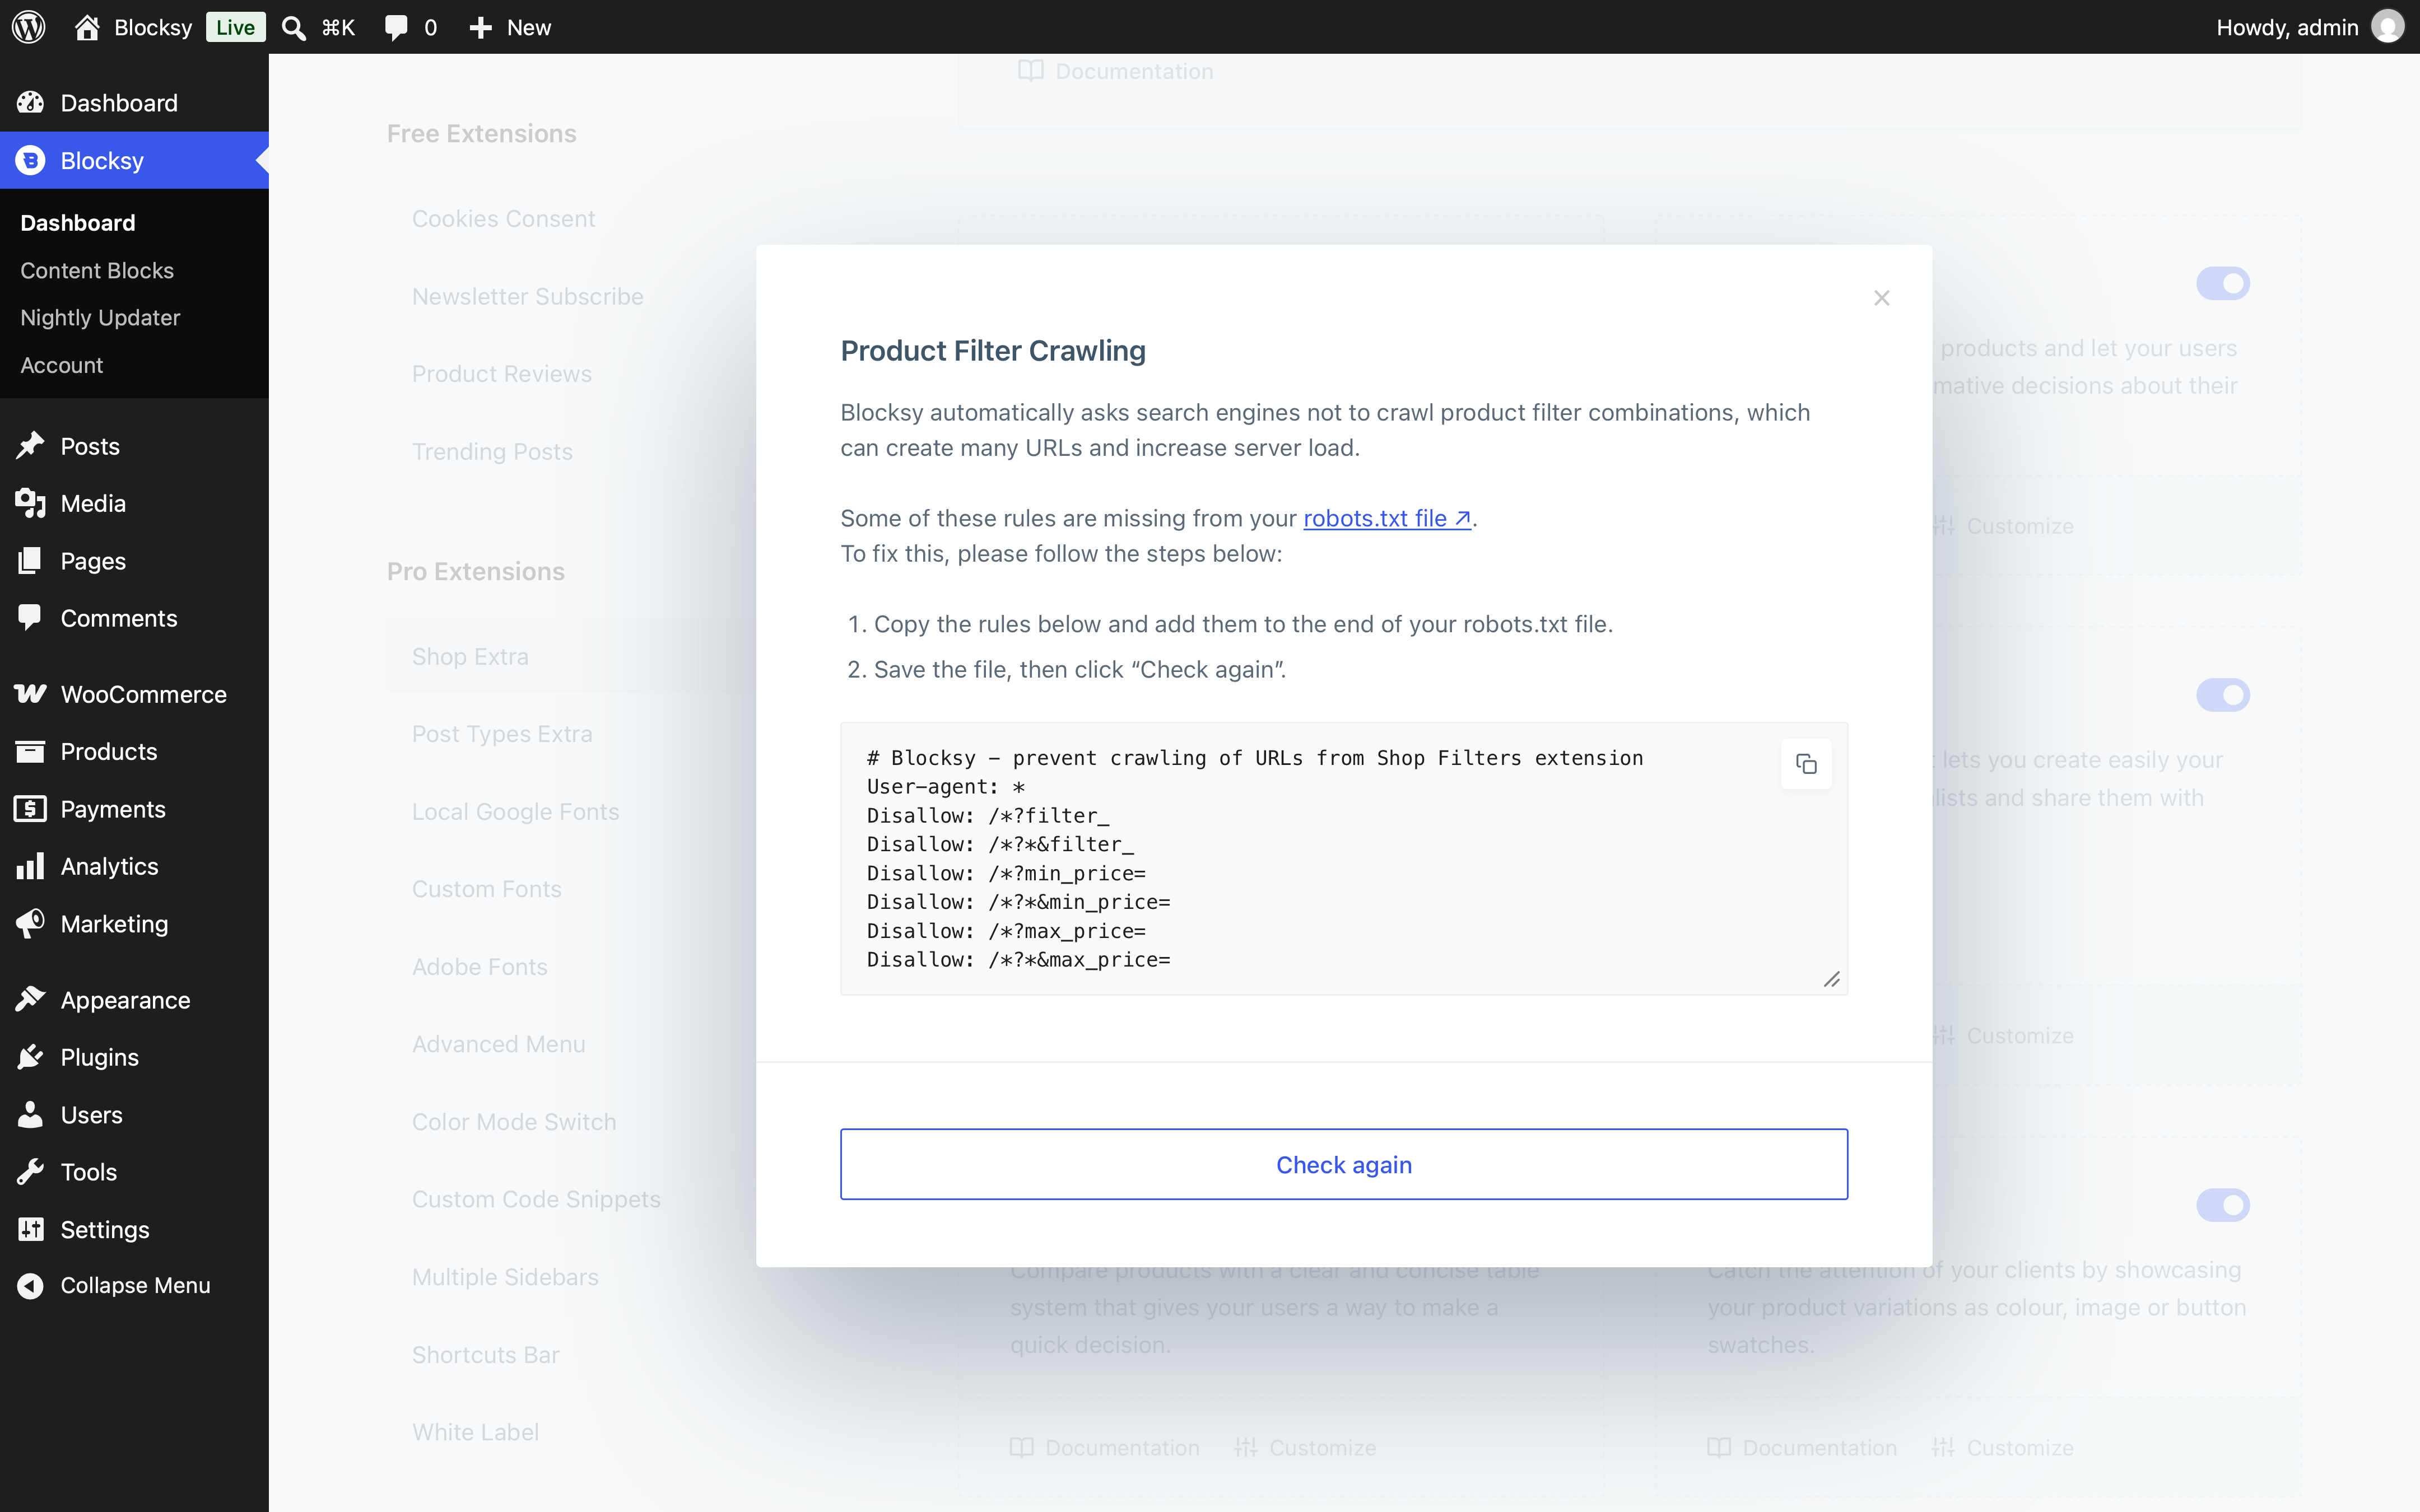Click the Check again button
2420x1512 pixels.
1344,1164
